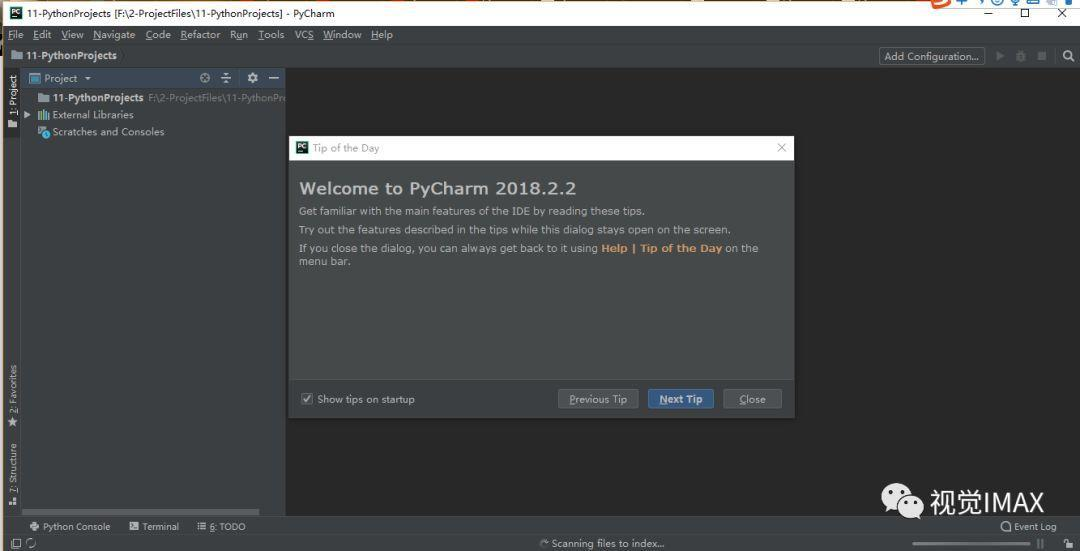This screenshot has height=551, width=1080.
Task: Click the Collapse All icon in Project panel
Action: (226, 79)
